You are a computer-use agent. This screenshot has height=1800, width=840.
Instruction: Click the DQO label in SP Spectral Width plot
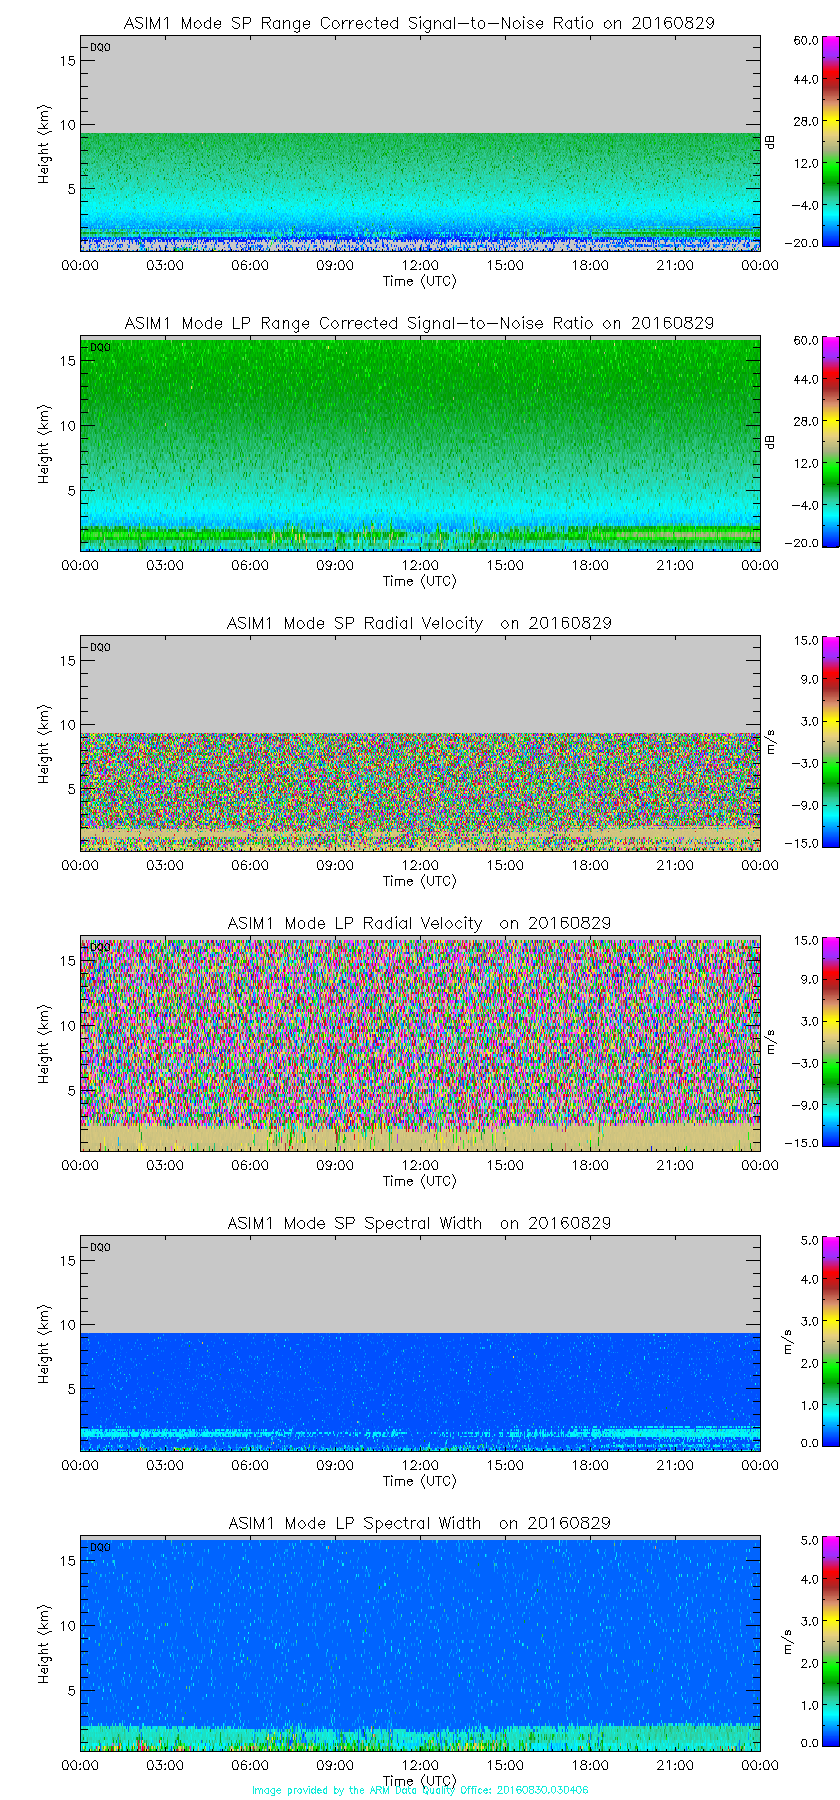click(x=100, y=1247)
